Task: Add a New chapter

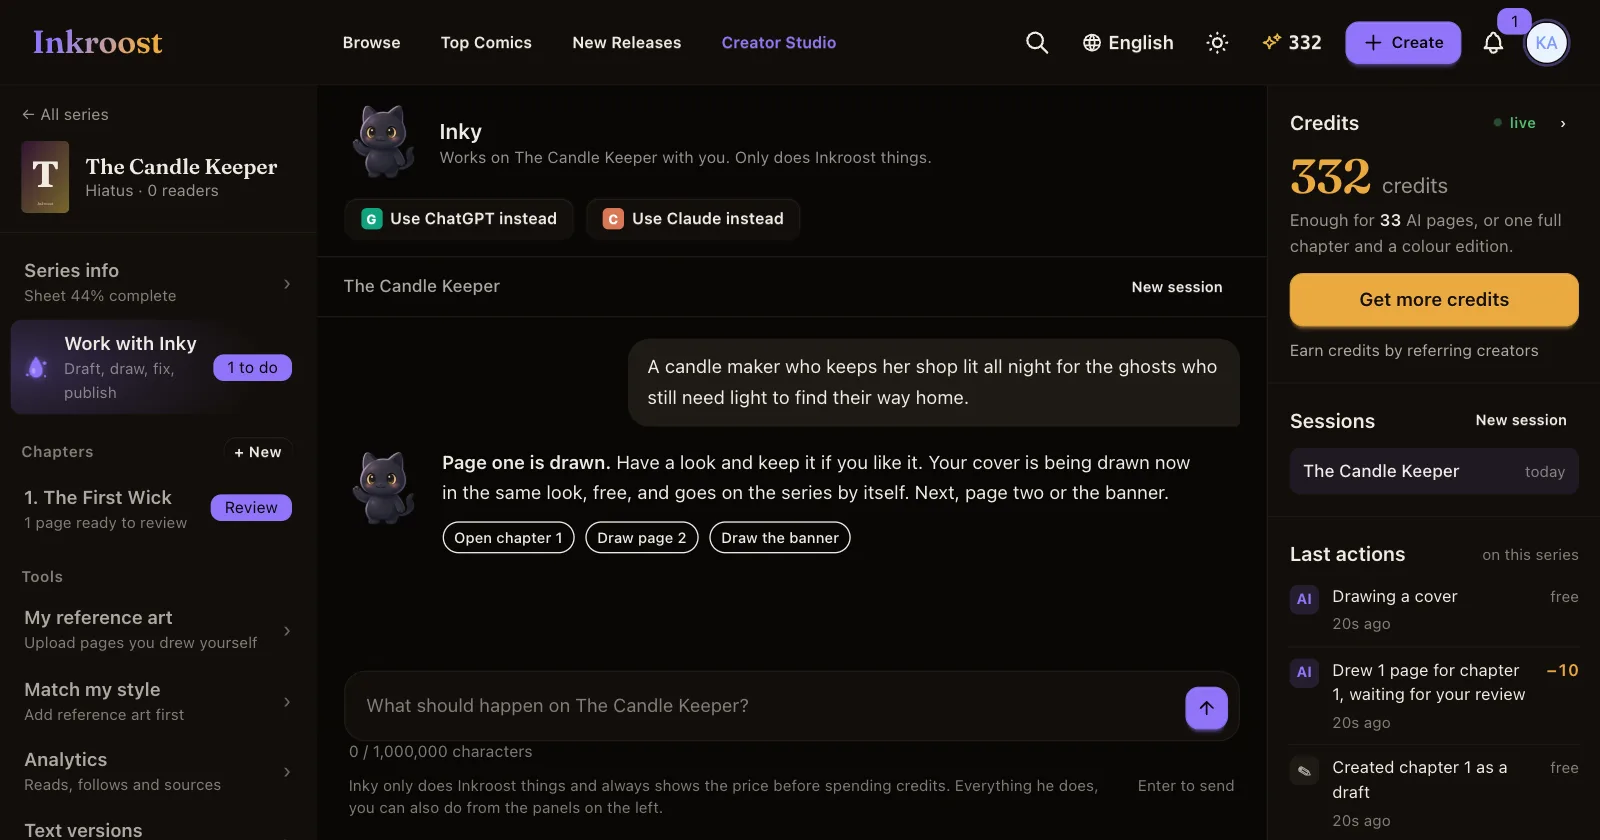Action: pos(258,452)
